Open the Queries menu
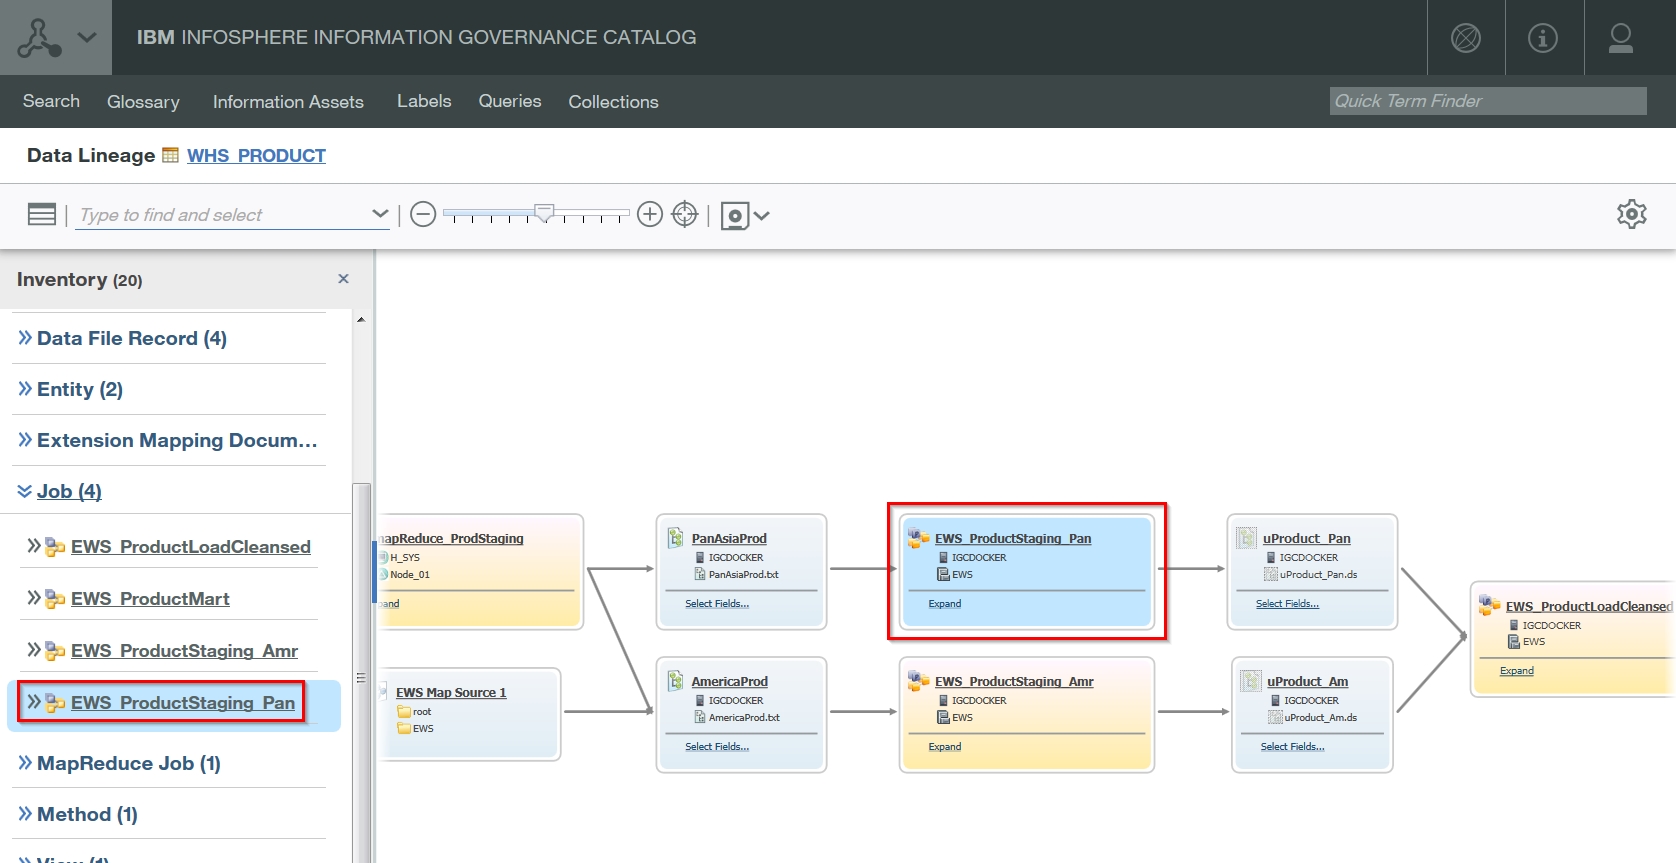The height and width of the screenshot is (863, 1676). [510, 101]
